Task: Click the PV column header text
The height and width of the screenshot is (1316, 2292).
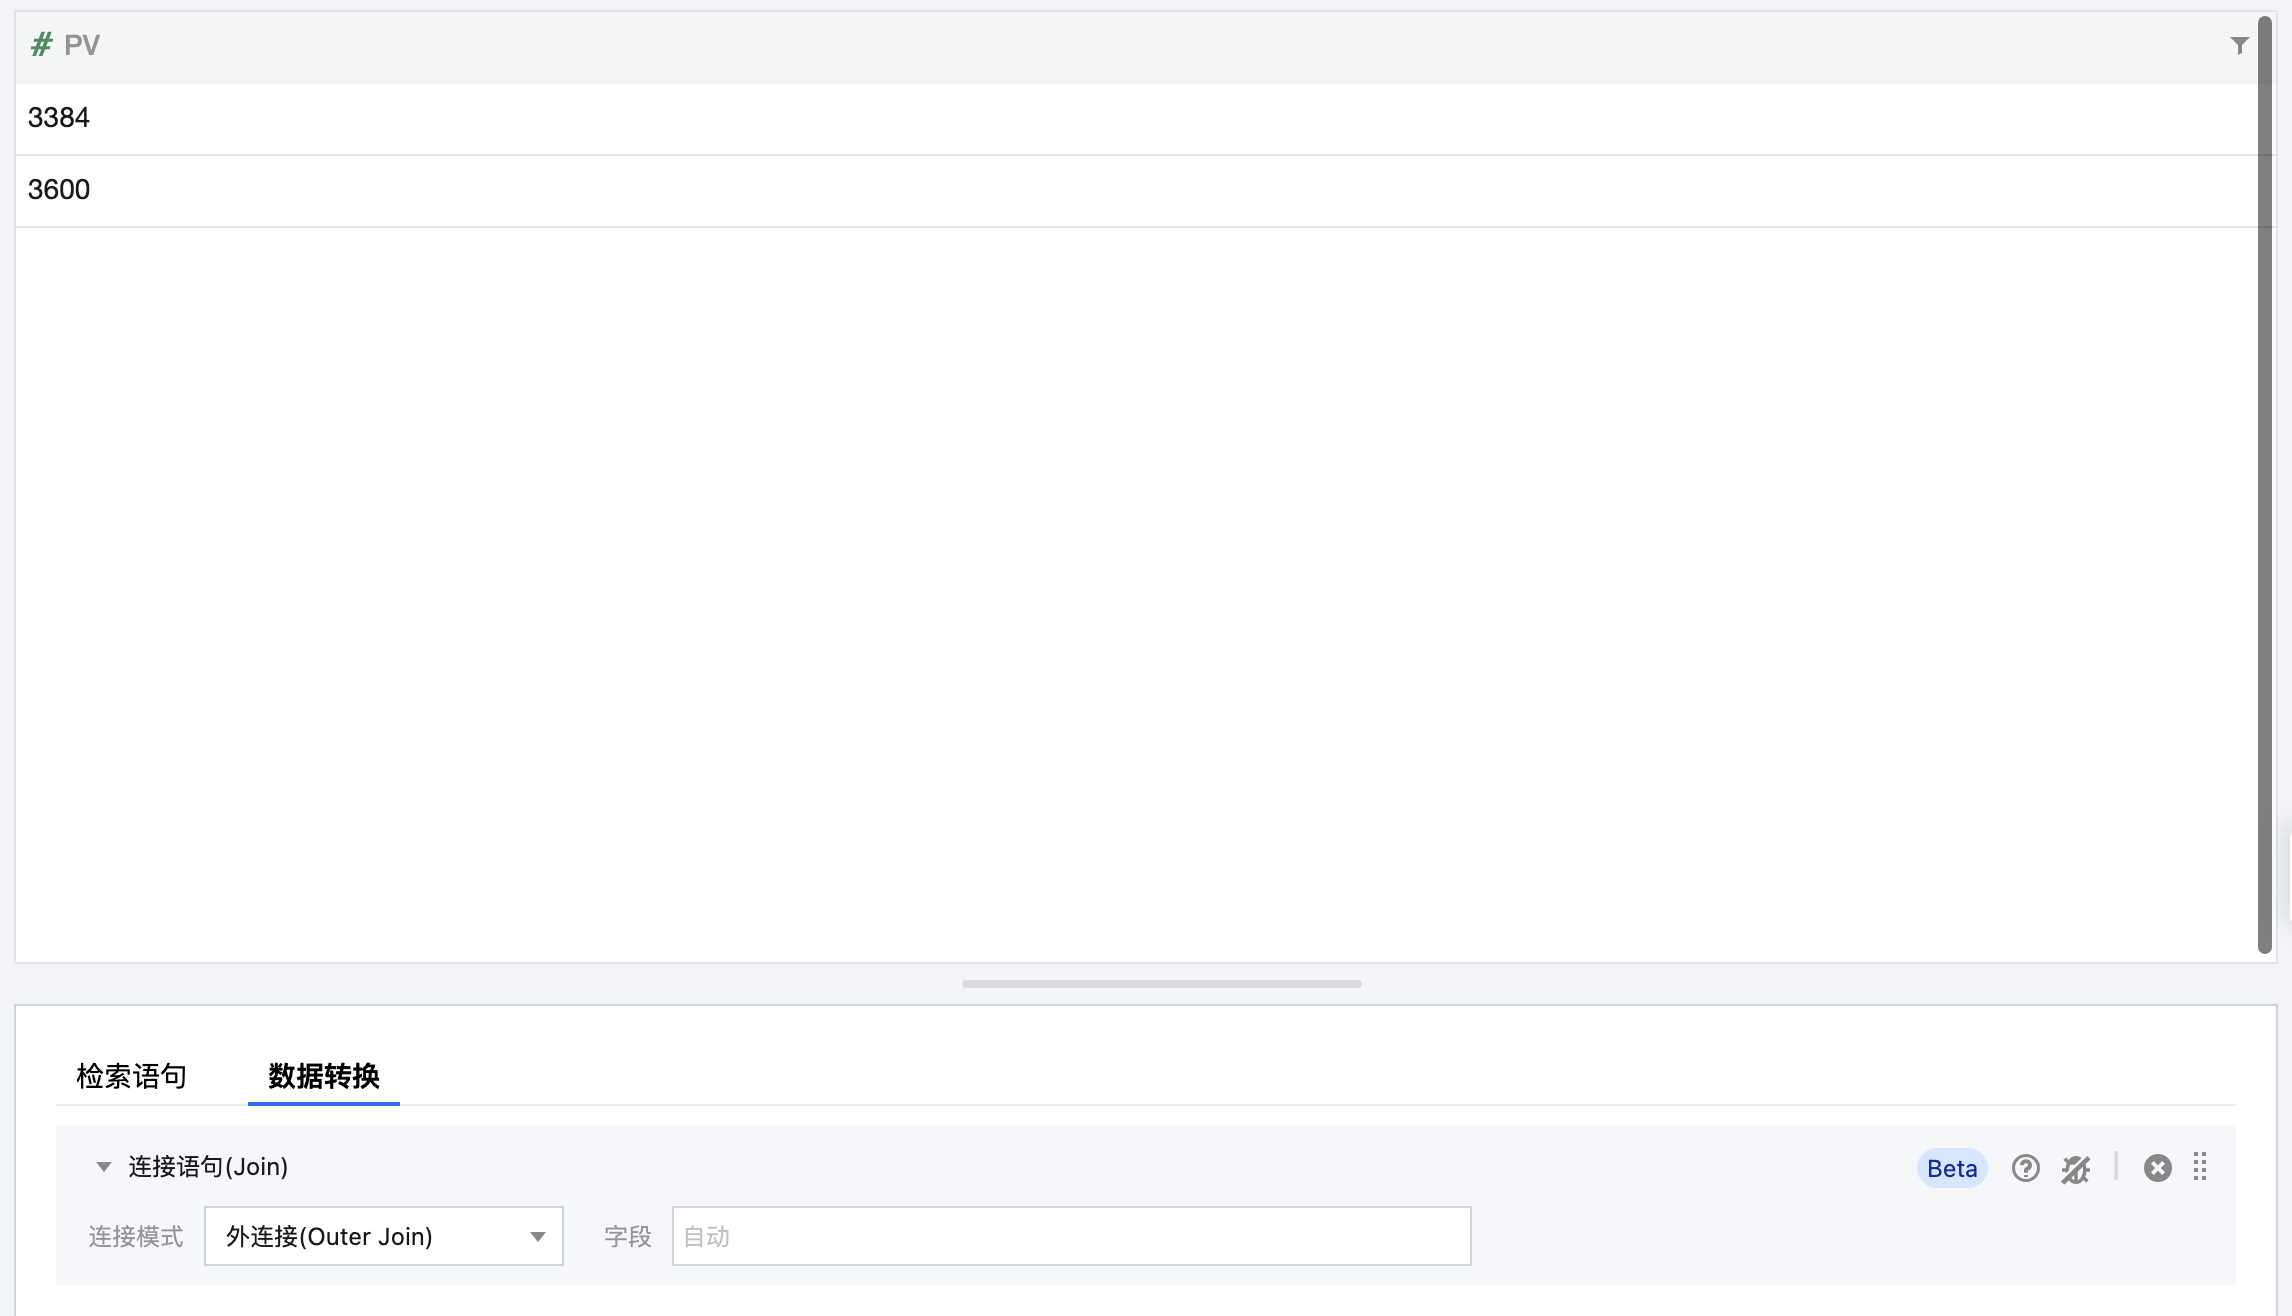Action: click(x=82, y=45)
